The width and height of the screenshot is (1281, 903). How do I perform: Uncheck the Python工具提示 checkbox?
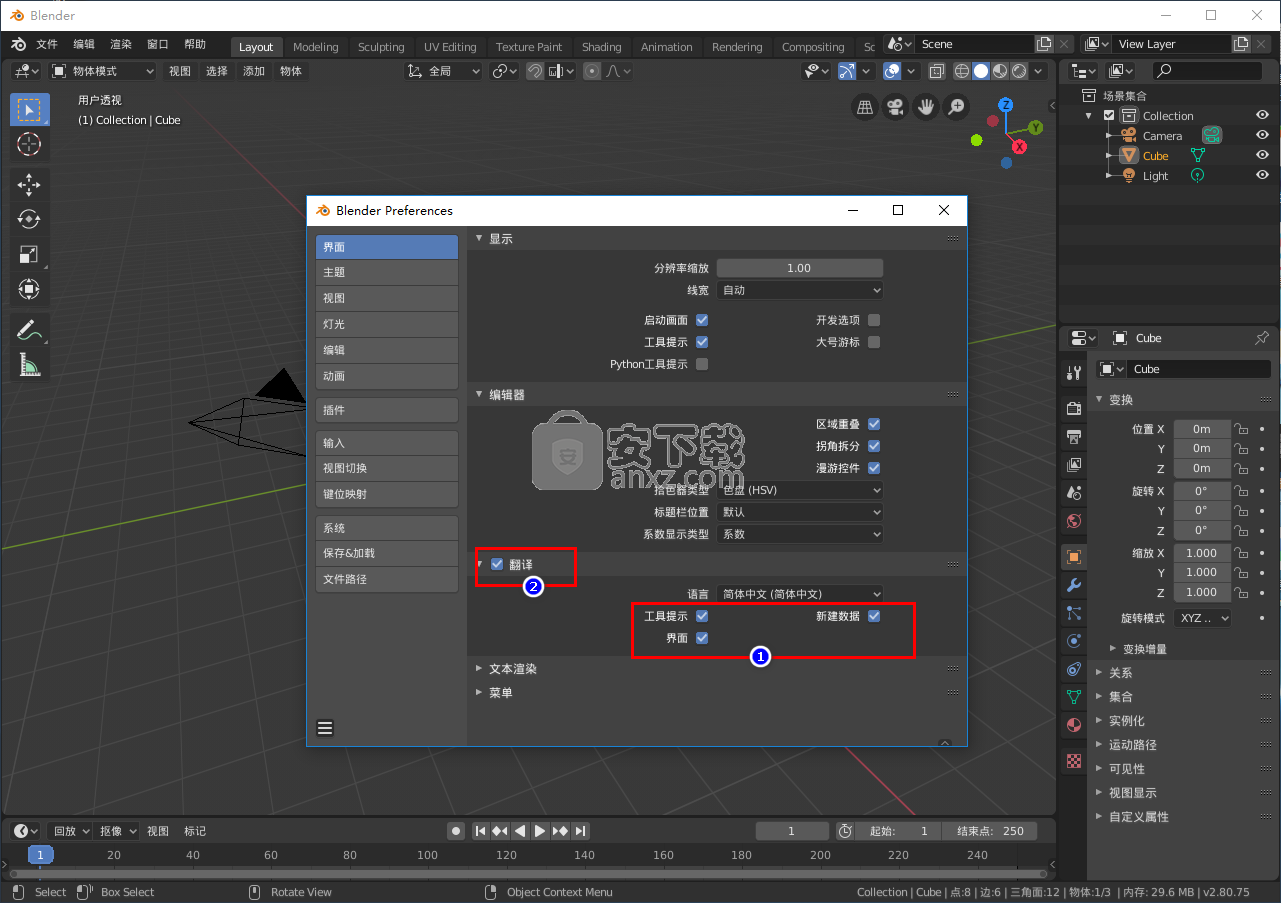[702, 364]
